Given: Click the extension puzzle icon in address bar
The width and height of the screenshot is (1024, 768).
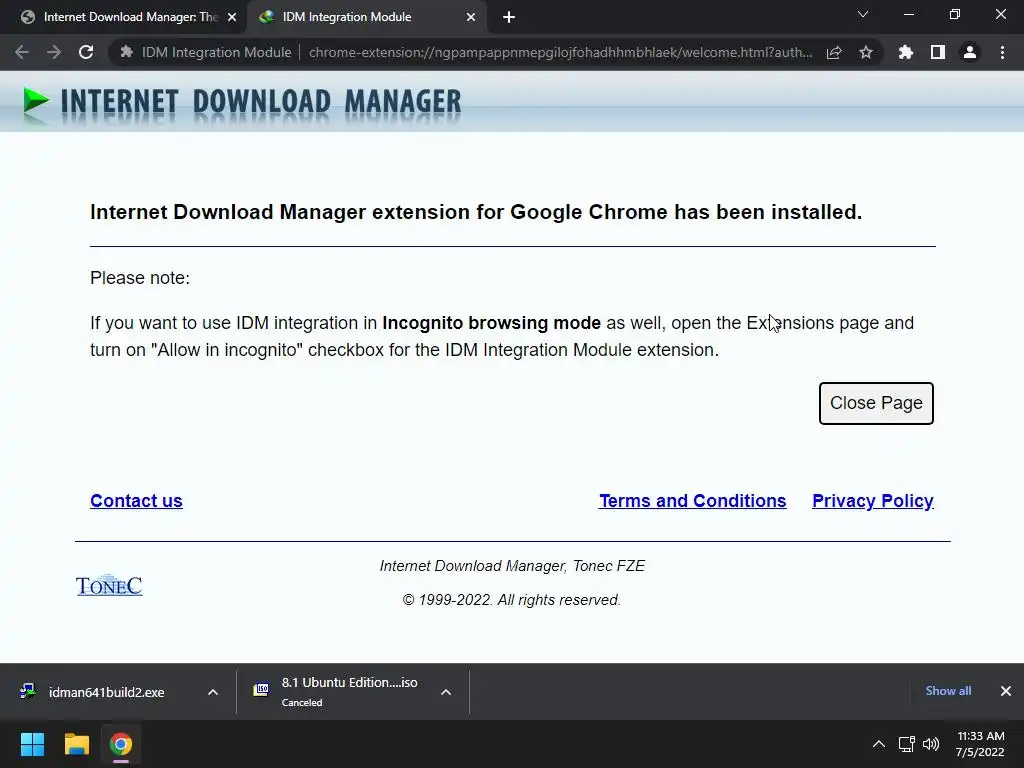Looking at the screenshot, I should tap(127, 52).
